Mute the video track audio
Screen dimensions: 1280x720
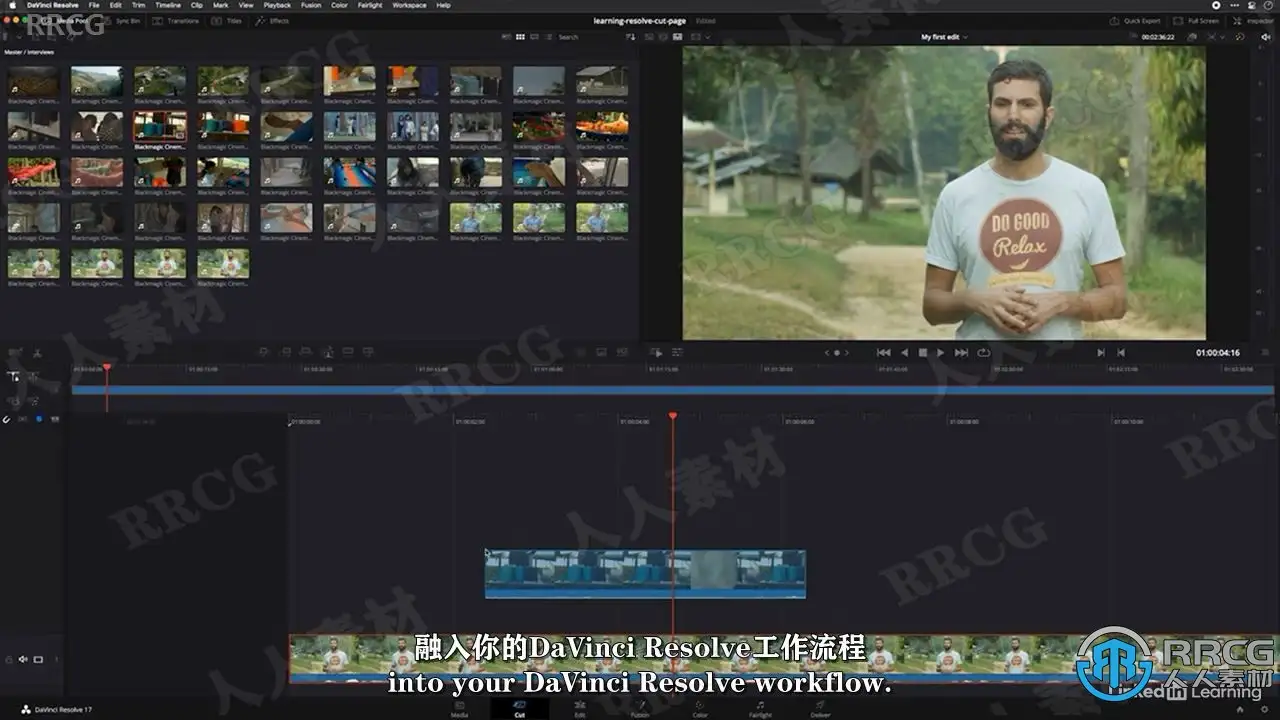tap(22, 659)
